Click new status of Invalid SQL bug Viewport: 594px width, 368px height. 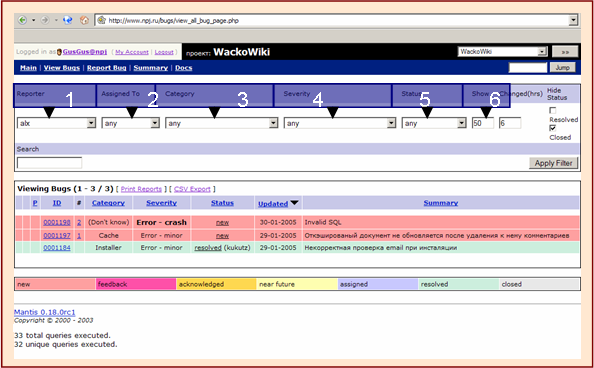222,222
